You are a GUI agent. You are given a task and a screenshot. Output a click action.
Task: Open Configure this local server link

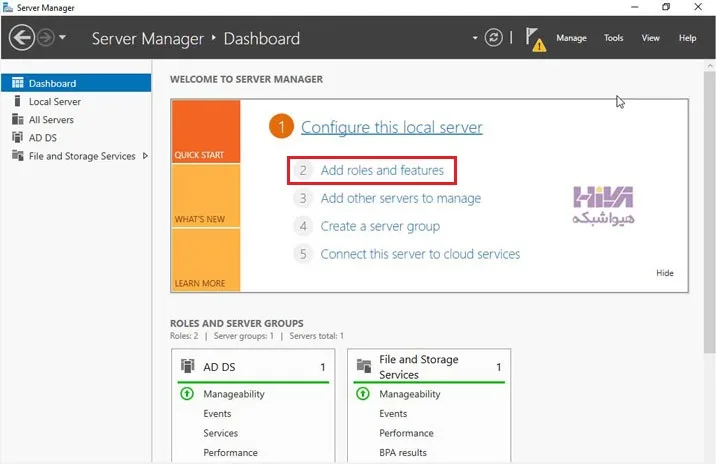click(391, 127)
